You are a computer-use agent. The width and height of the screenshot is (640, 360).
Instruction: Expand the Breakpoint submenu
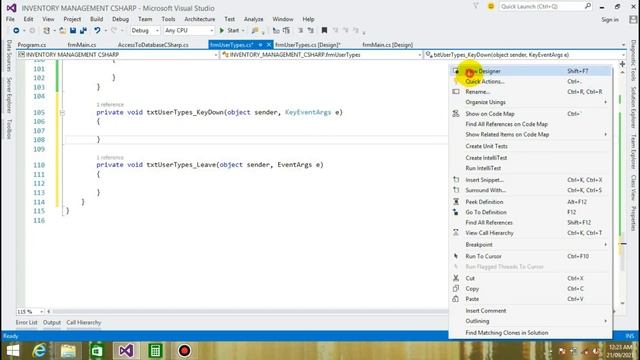530,245
